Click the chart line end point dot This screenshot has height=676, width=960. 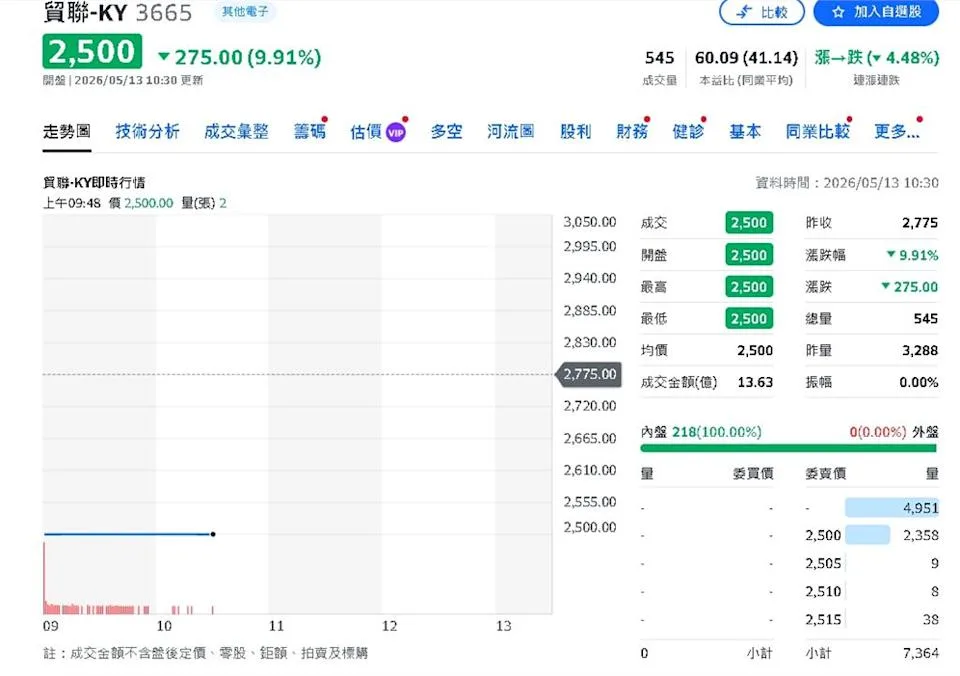click(x=213, y=534)
